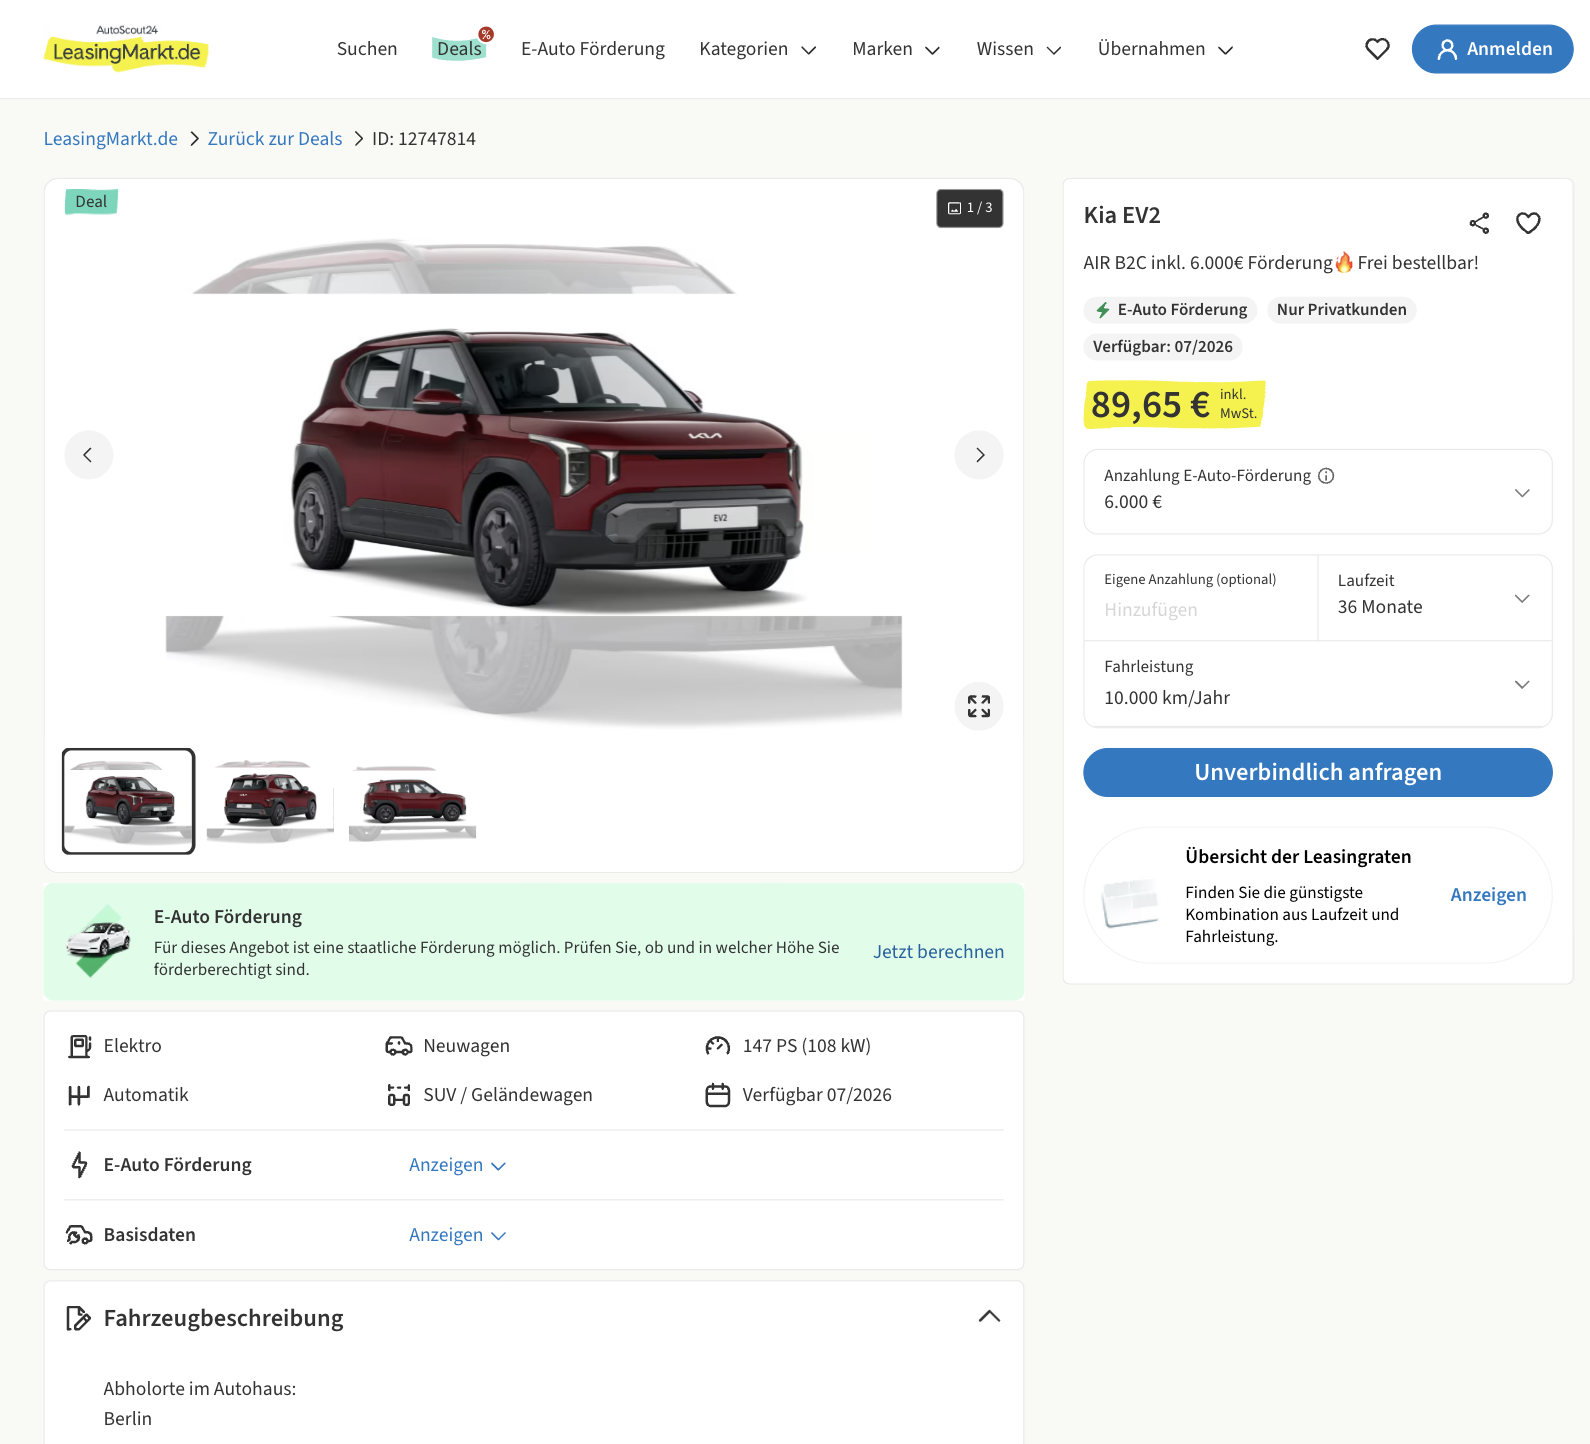Click the Eigene Anzahlung input field
Image resolution: width=1590 pixels, height=1444 pixels.
1200,609
